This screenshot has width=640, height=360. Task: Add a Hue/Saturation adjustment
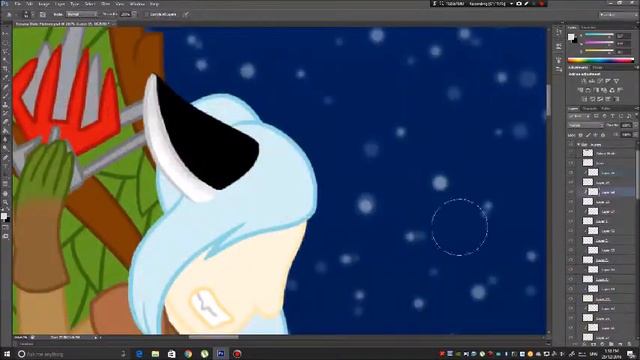(x=580, y=90)
